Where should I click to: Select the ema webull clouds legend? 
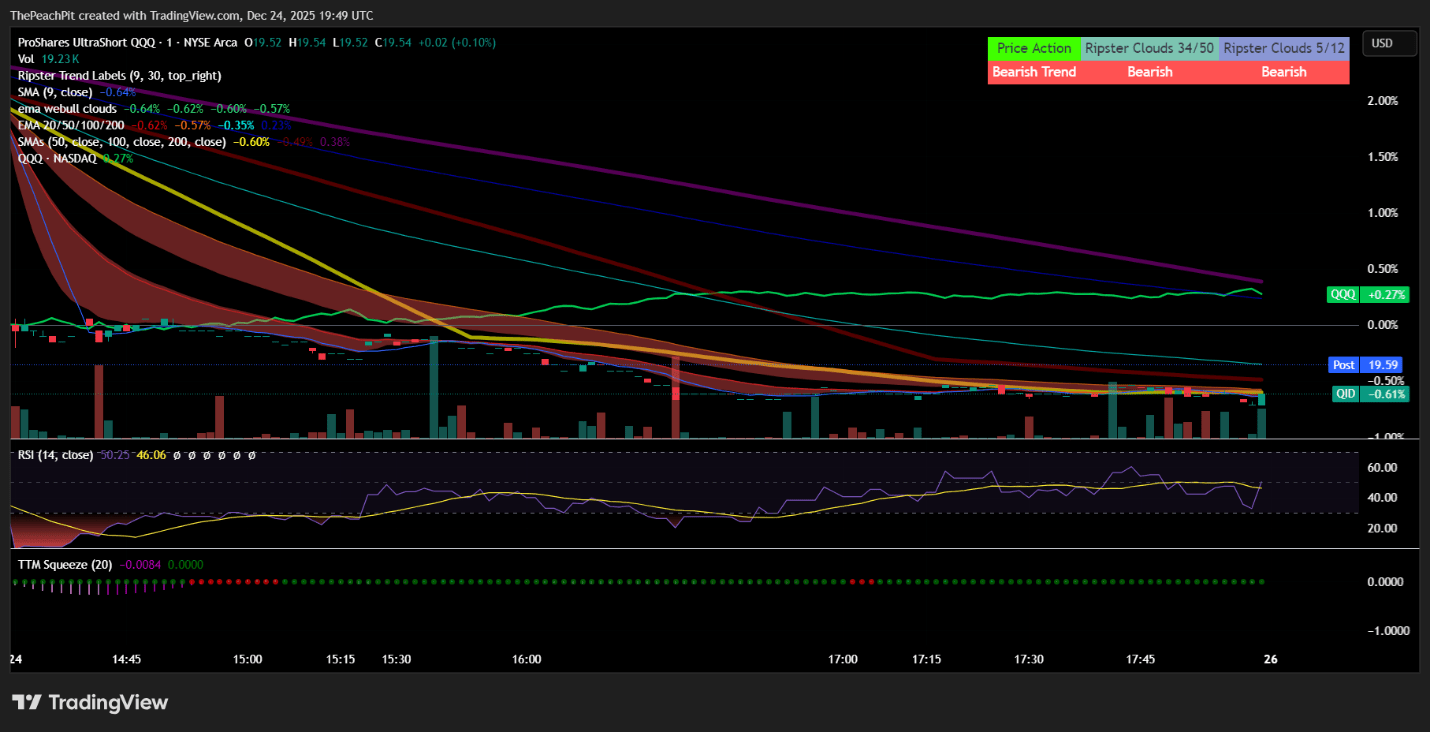point(67,108)
